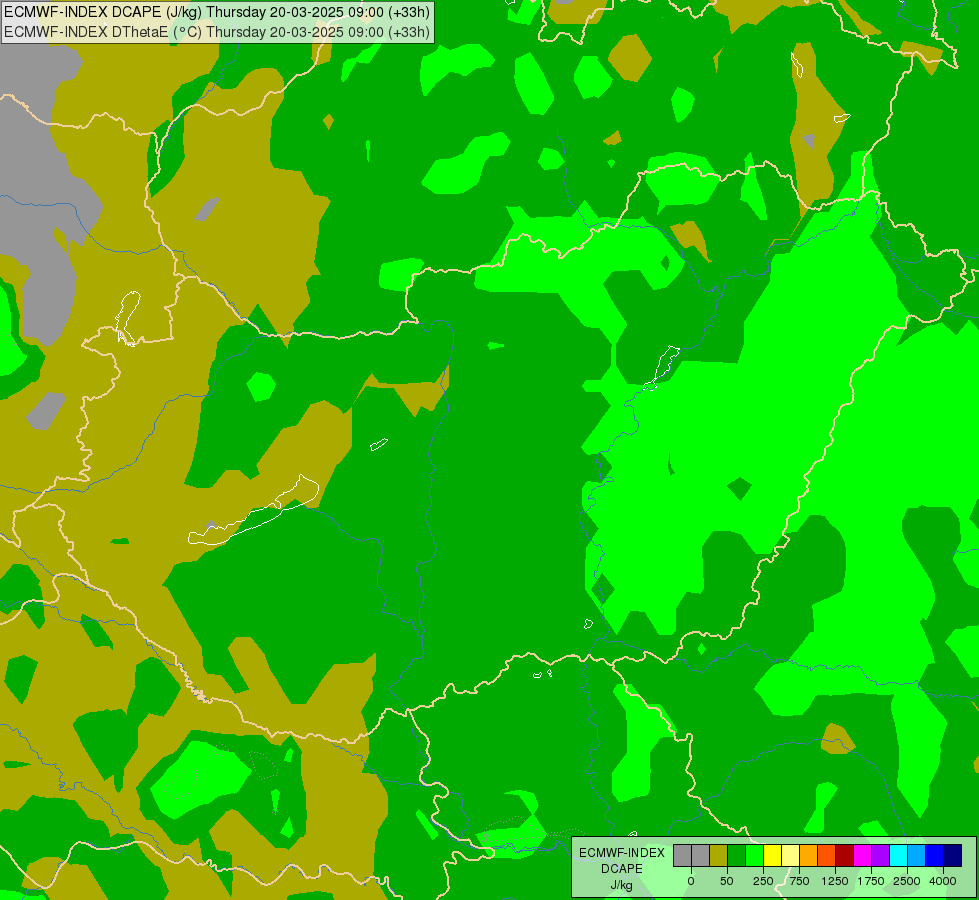The image size is (979, 900).
Task: Click the legend tick value 250
Action: click(763, 881)
